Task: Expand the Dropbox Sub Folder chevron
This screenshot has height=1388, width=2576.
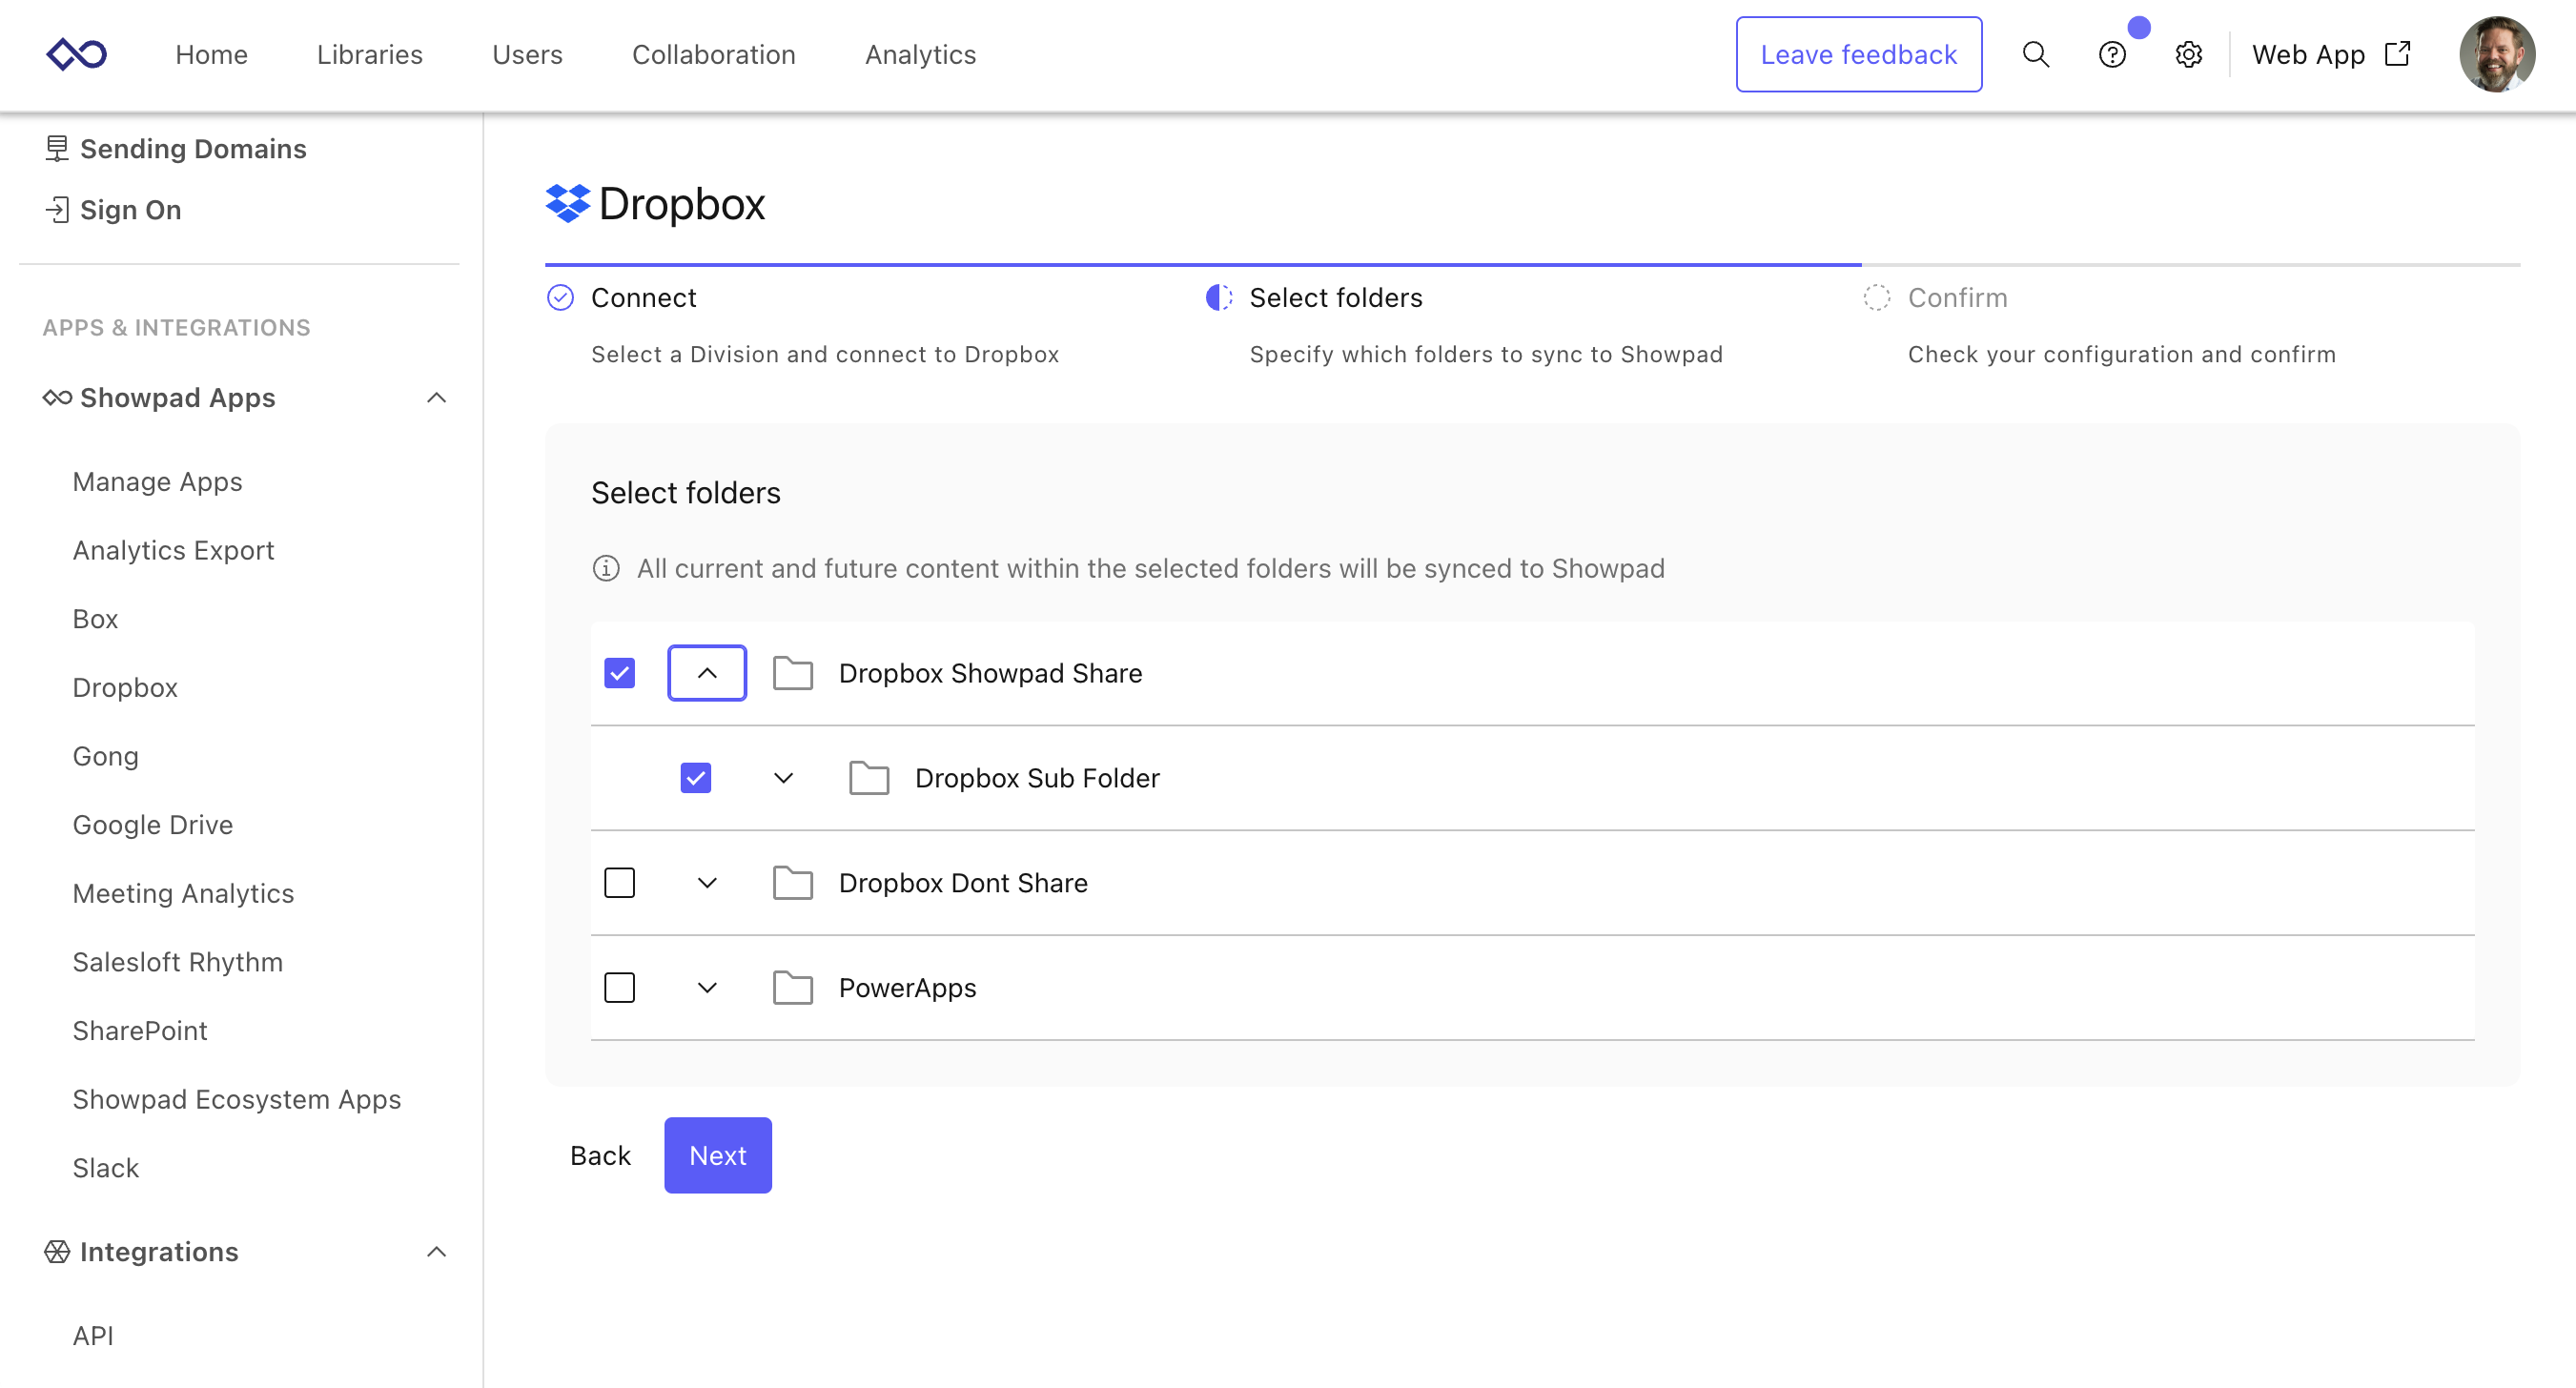Action: coord(783,778)
